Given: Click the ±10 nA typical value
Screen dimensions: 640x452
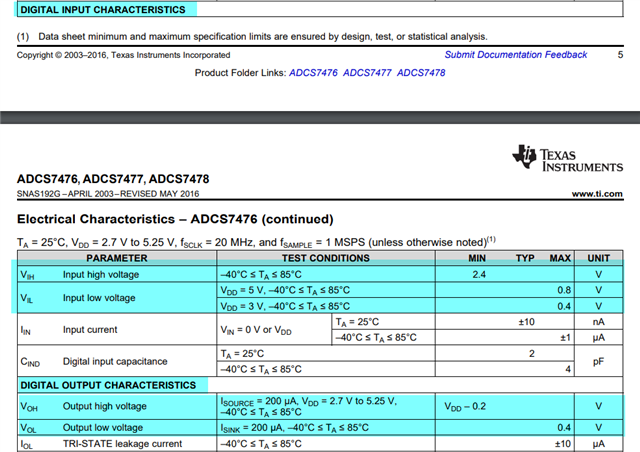Looking at the screenshot, I should coord(527,322).
